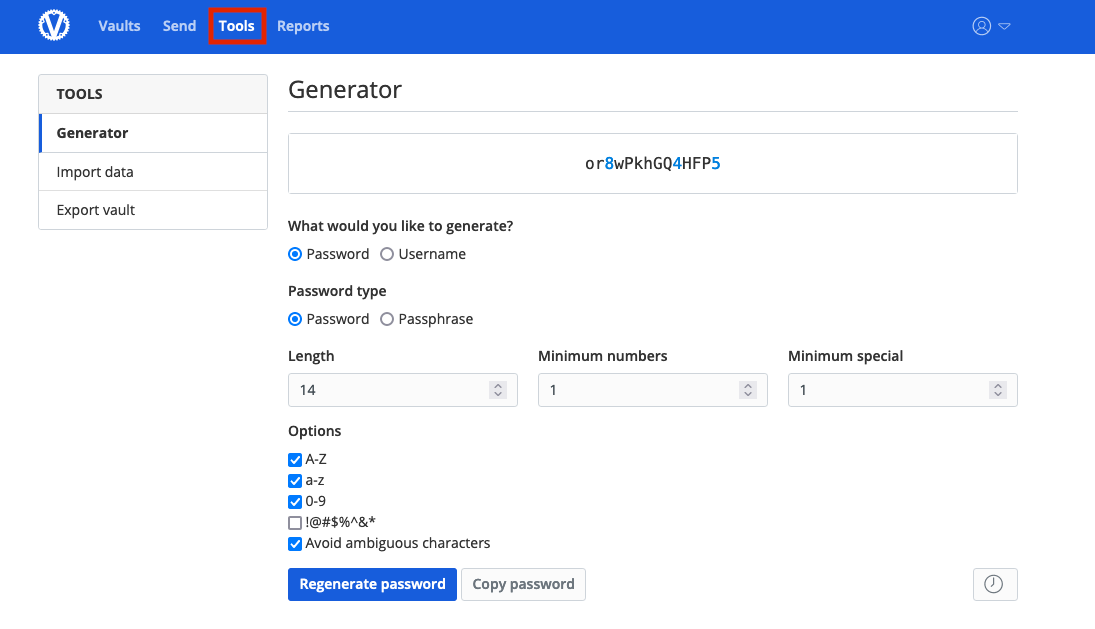
Task: Select Generator in Tools sidebar
Action: point(92,133)
